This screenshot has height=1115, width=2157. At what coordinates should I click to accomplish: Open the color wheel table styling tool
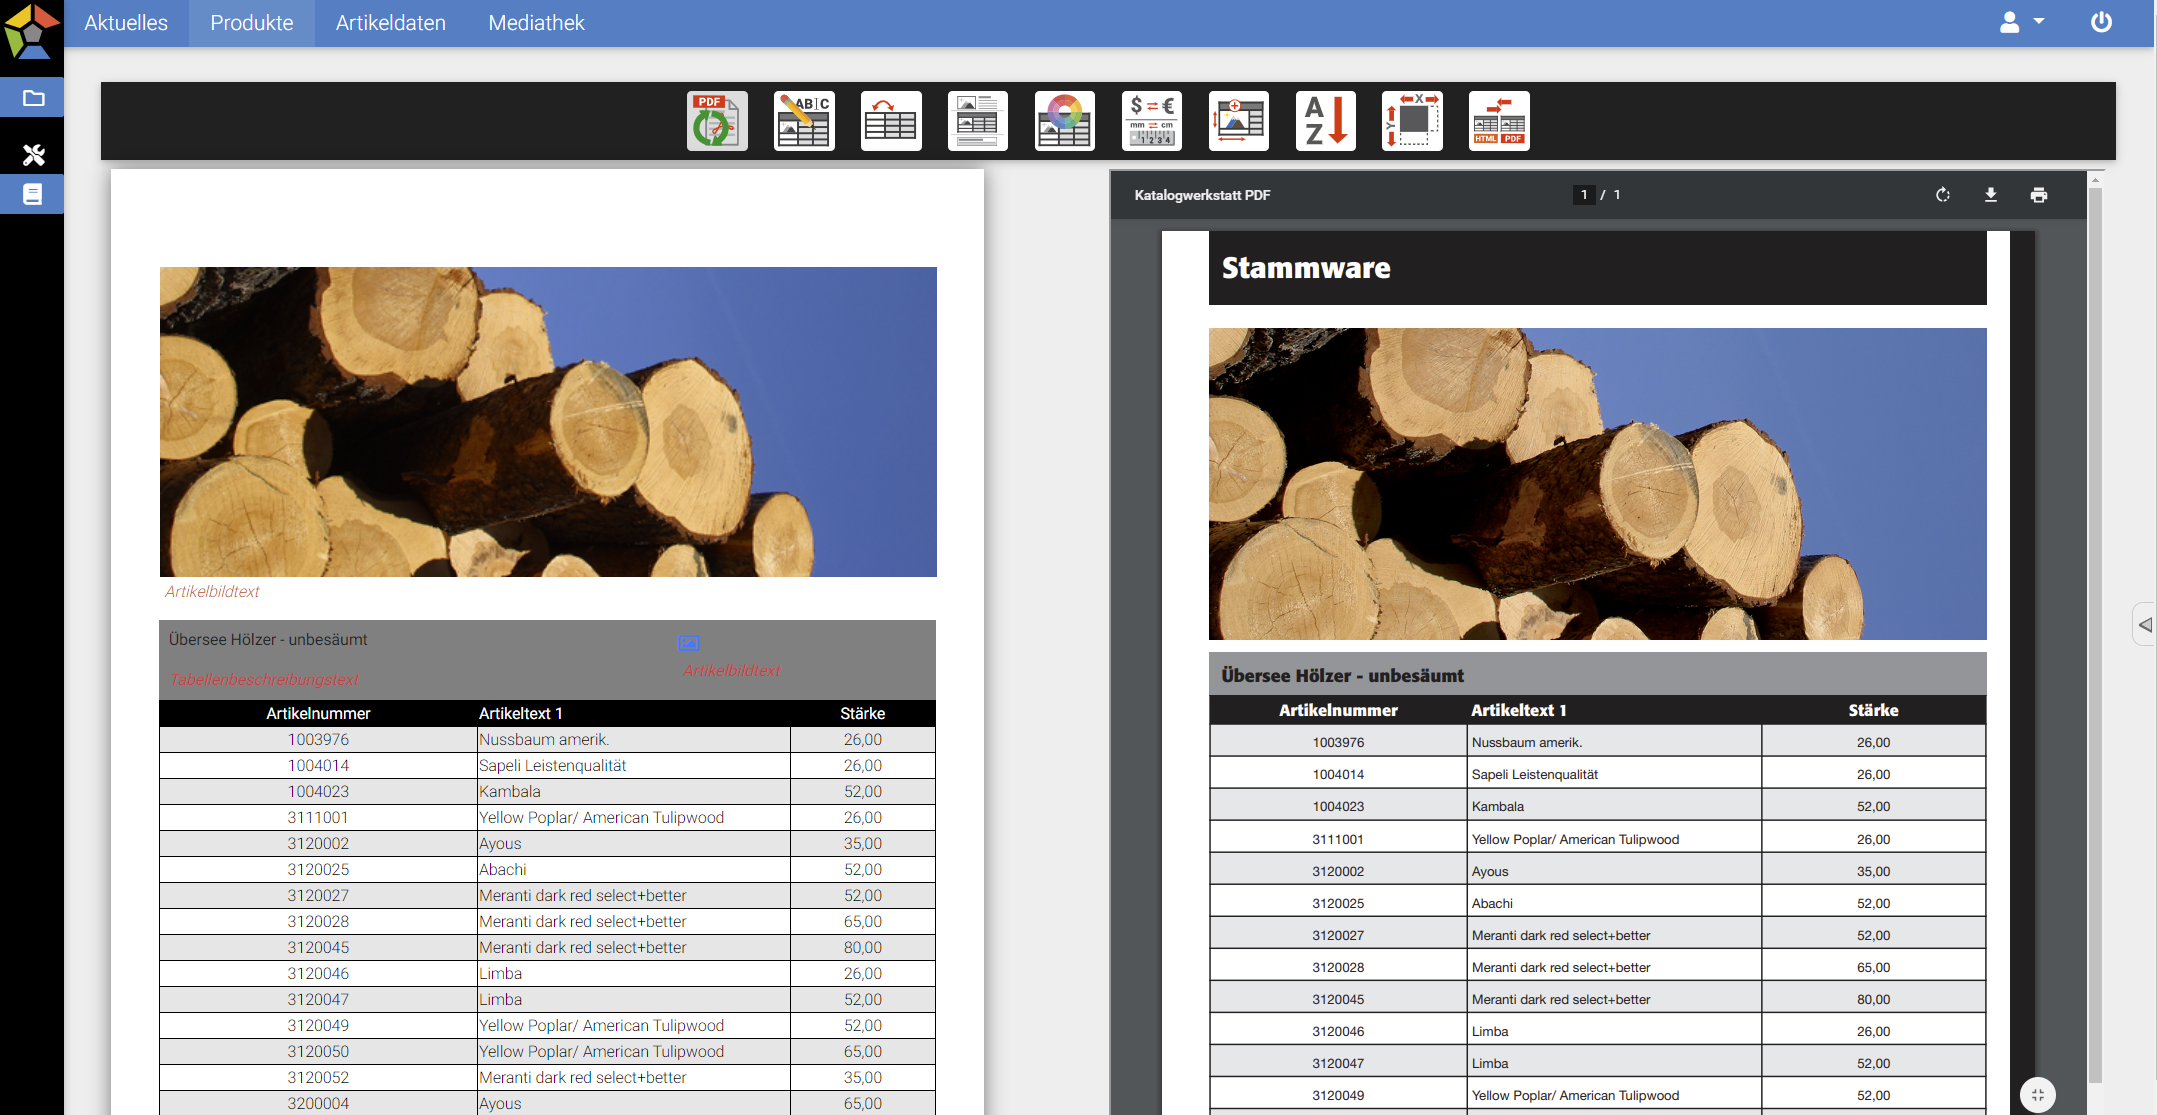click(1065, 121)
